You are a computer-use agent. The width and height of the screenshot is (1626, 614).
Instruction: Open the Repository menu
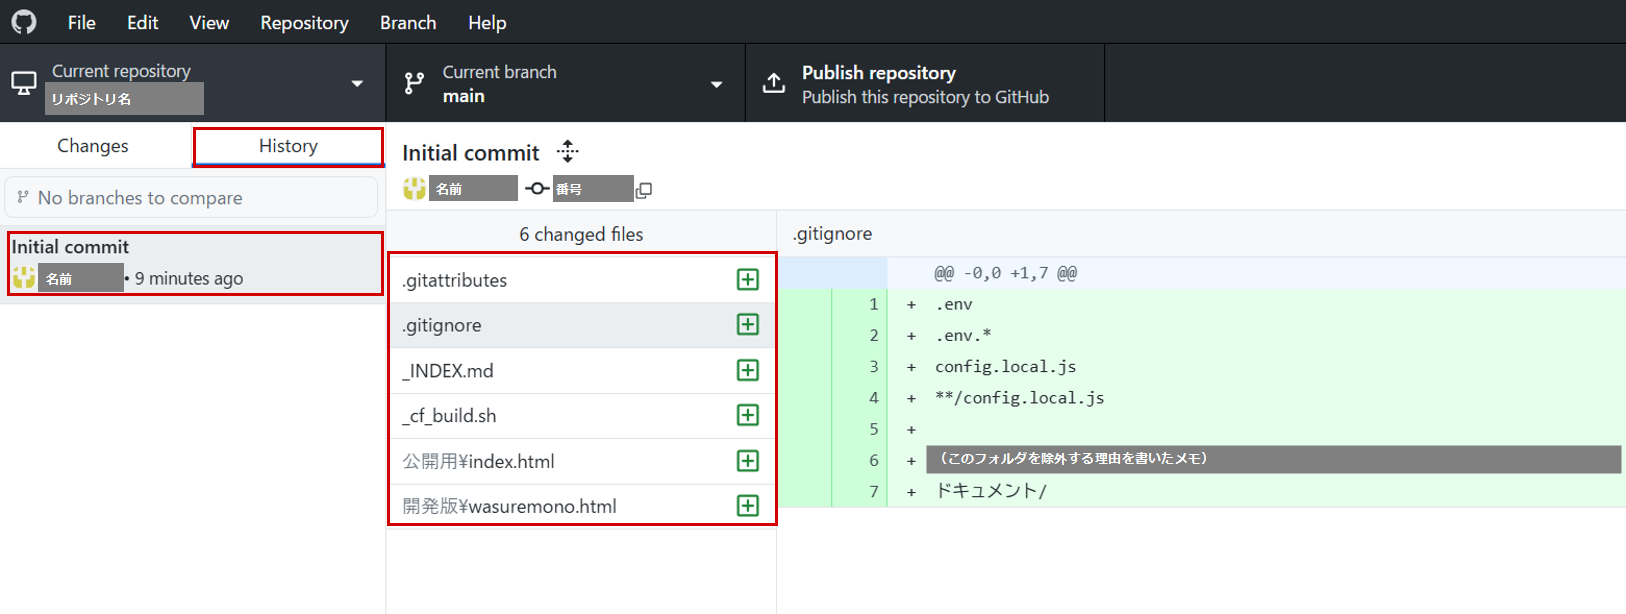[304, 22]
